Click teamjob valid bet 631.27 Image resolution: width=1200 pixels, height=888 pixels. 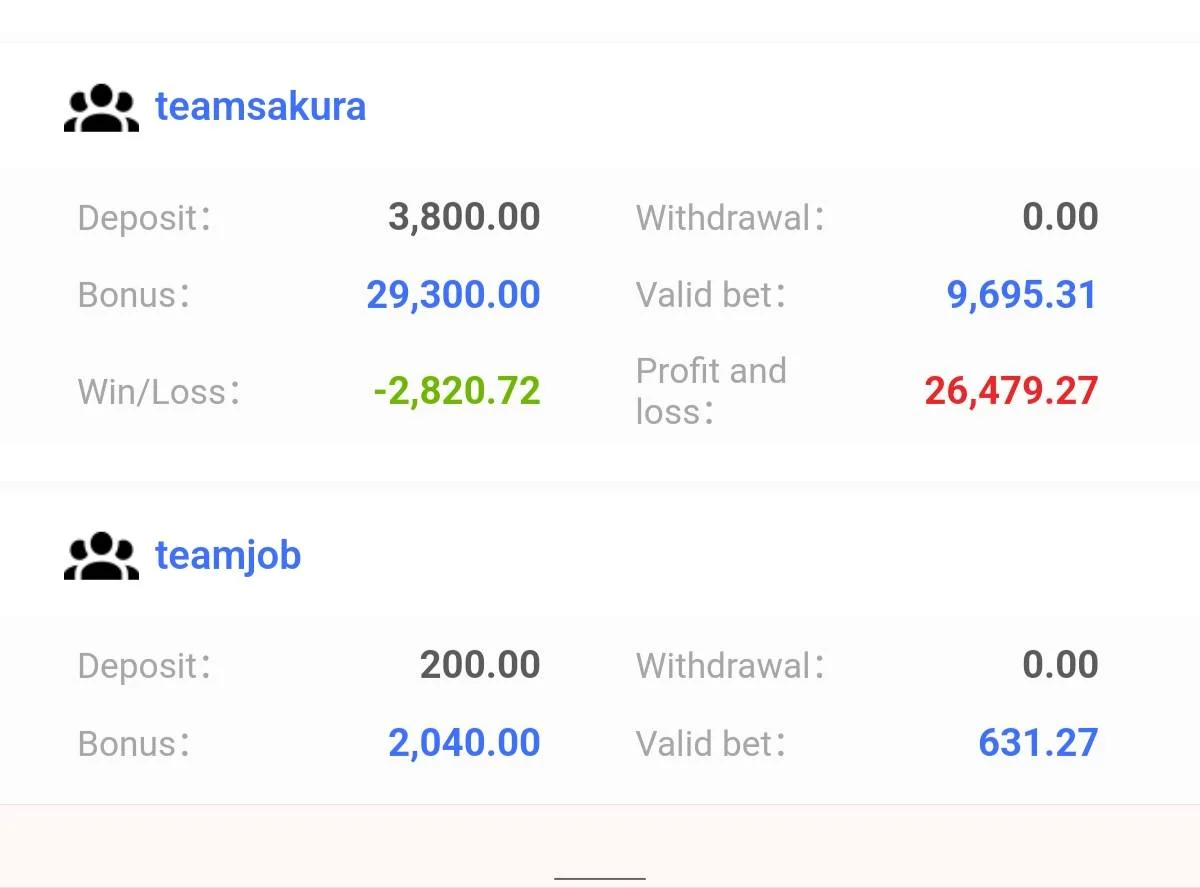(x=1038, y=743)
